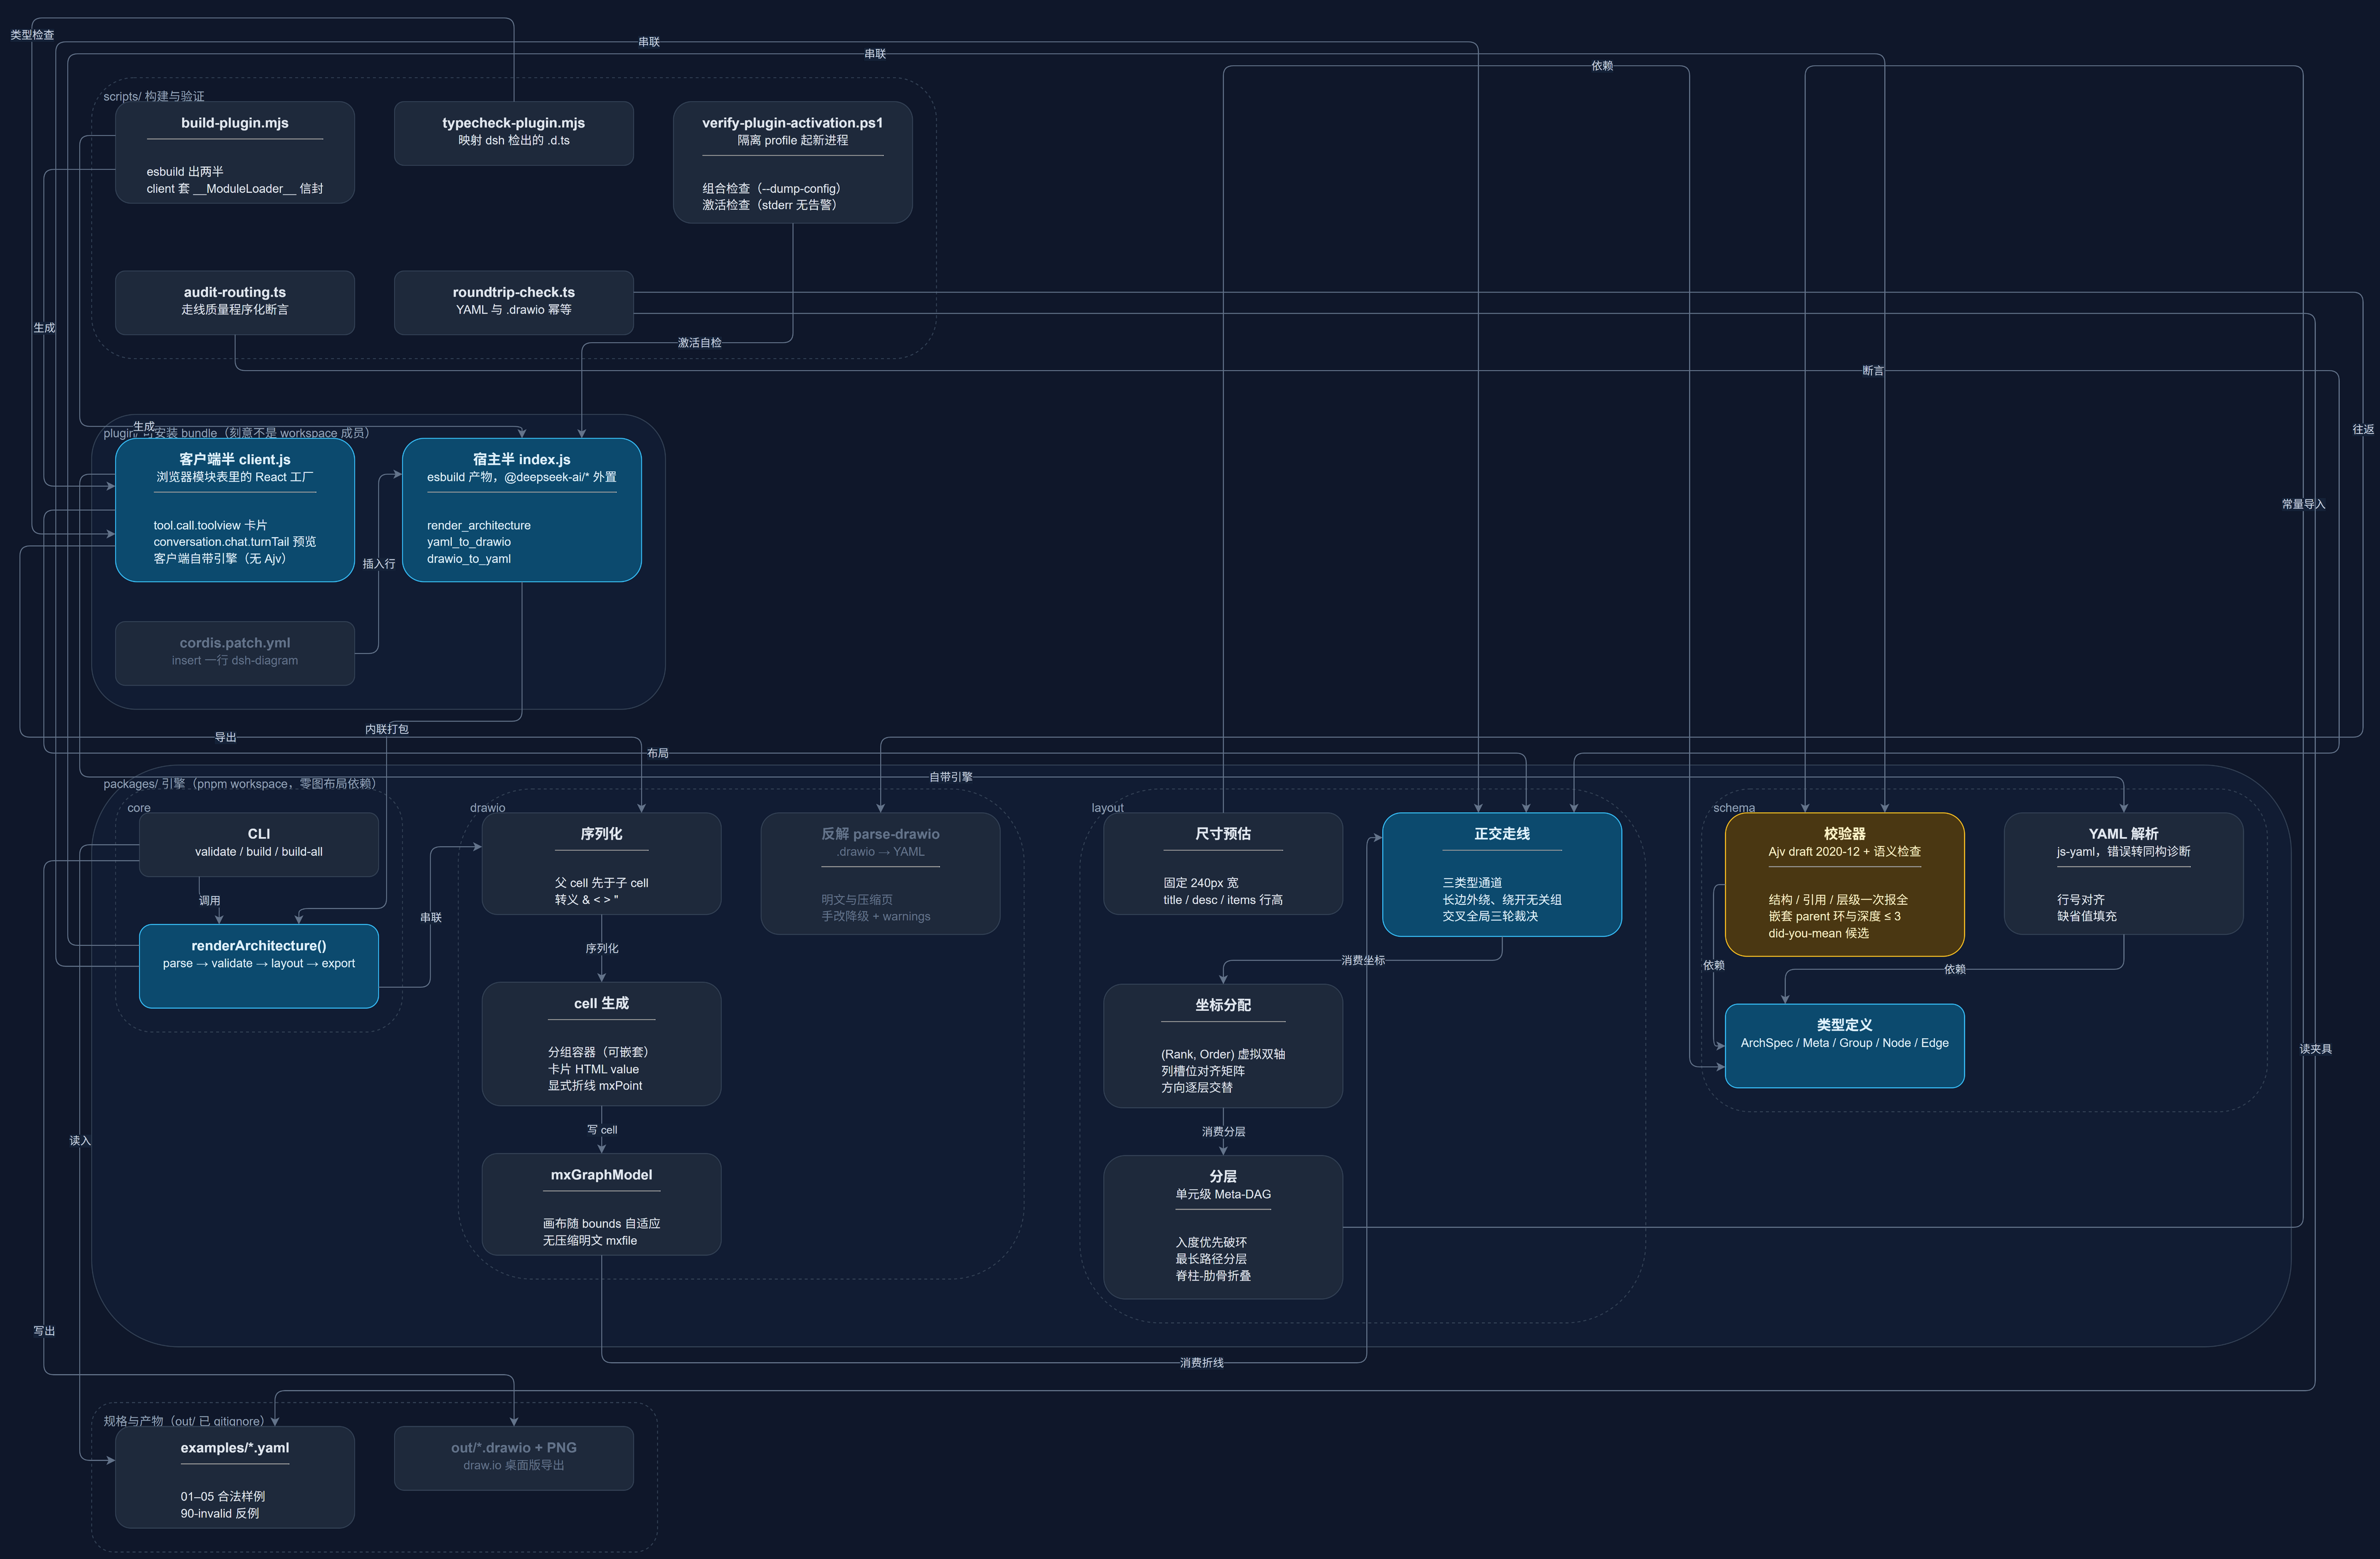Select the 尺寸预估 node
The height and width of the screenshot is (1559, 2380).
[1223, 863]
